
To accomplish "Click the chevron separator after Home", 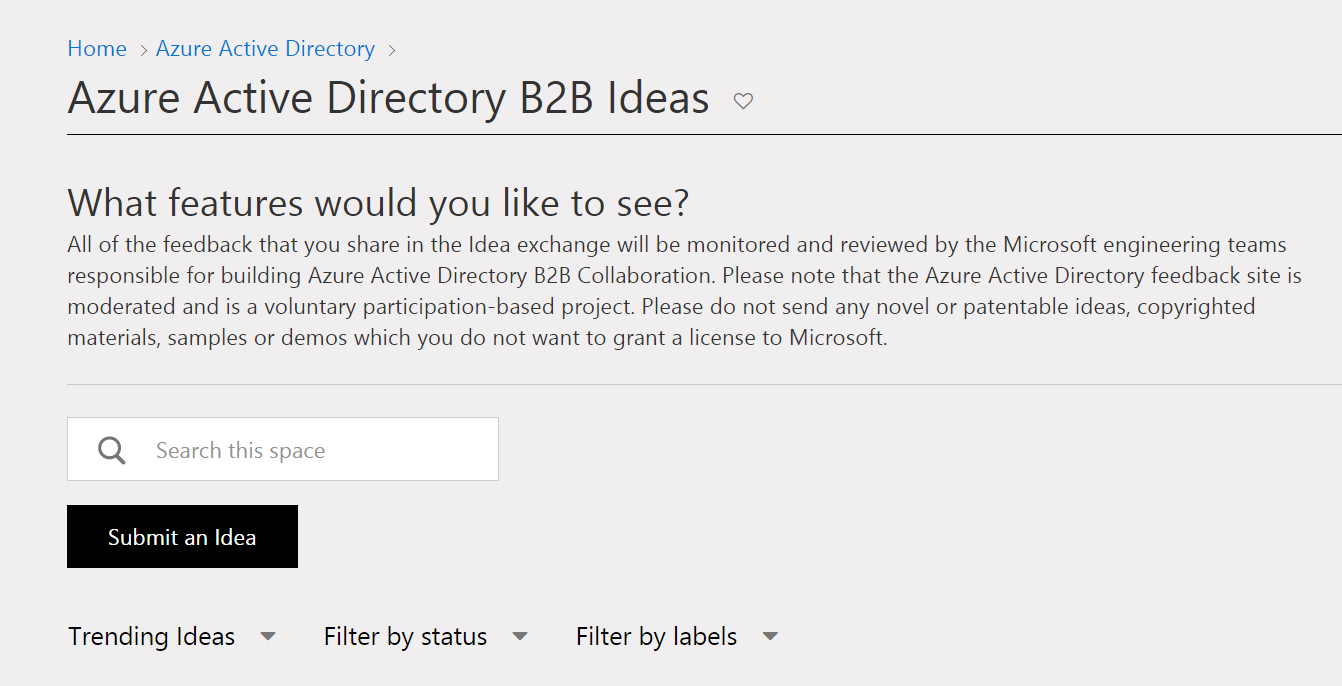I will 143,49.
